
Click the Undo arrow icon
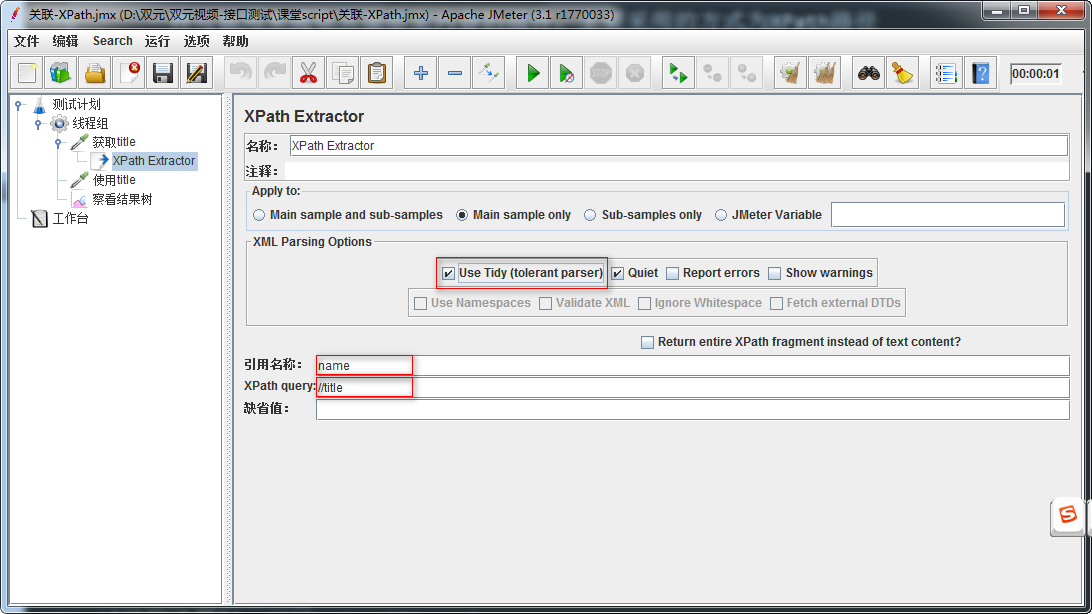pos(241,73)
